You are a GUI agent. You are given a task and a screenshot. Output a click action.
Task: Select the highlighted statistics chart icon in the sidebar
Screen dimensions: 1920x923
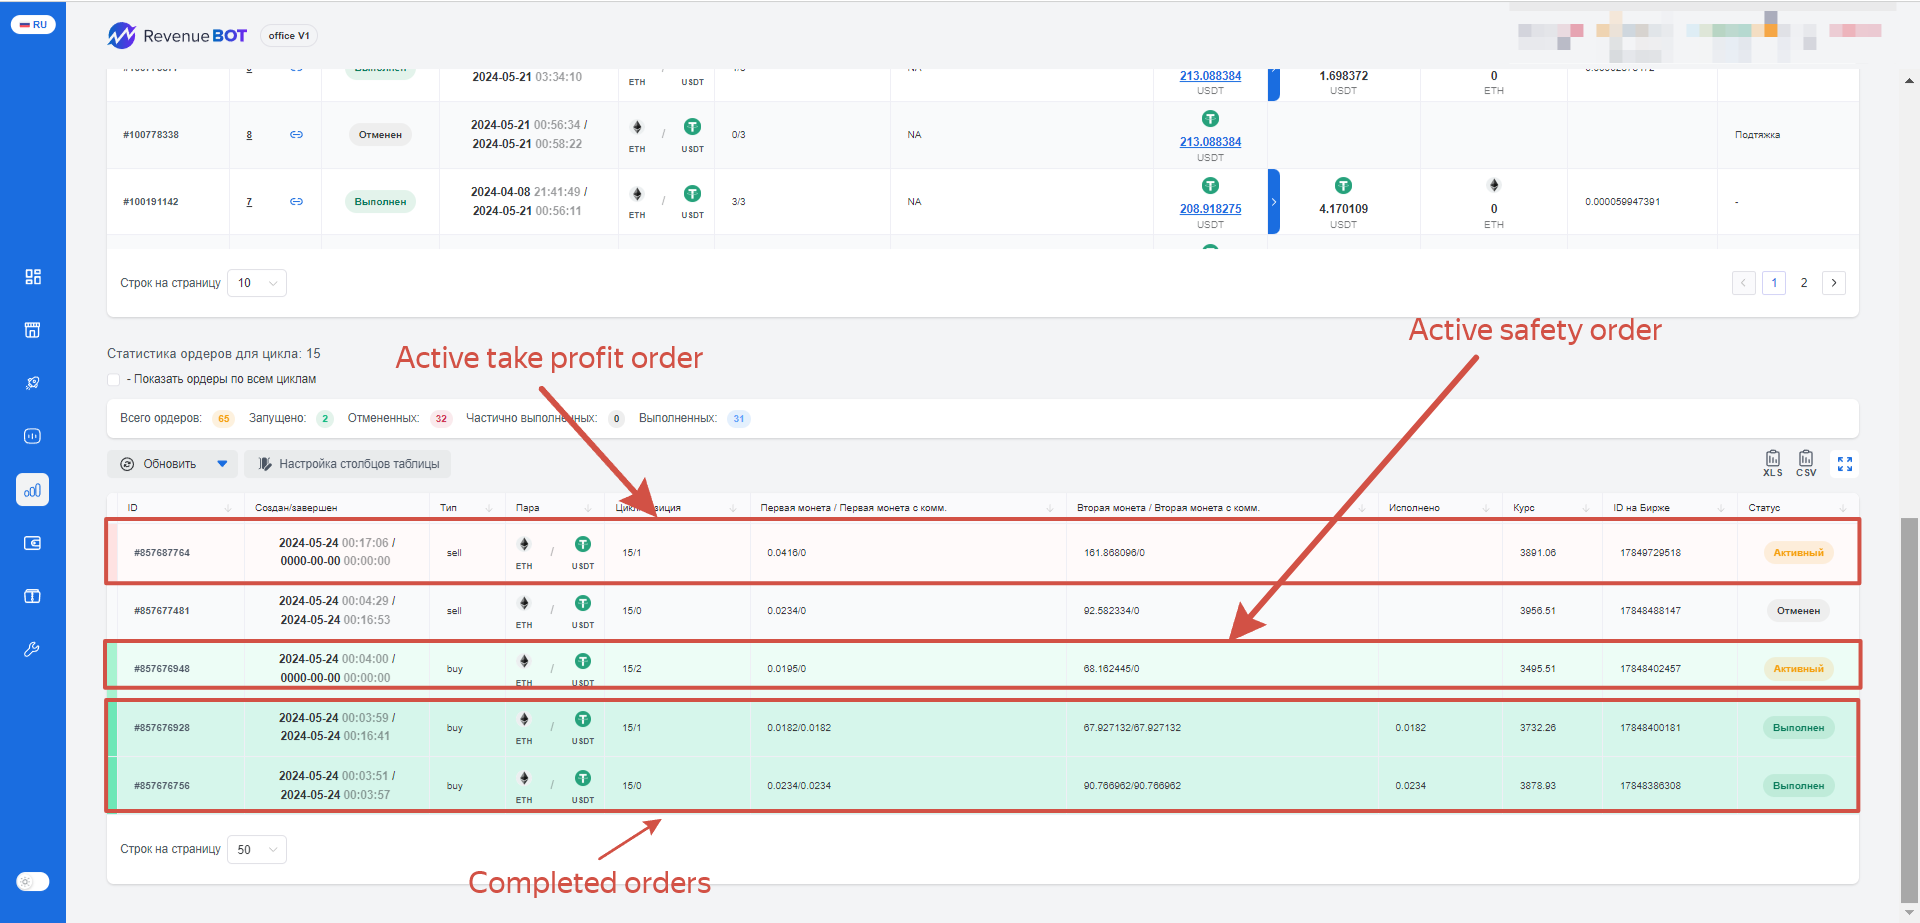coord(33,490)
